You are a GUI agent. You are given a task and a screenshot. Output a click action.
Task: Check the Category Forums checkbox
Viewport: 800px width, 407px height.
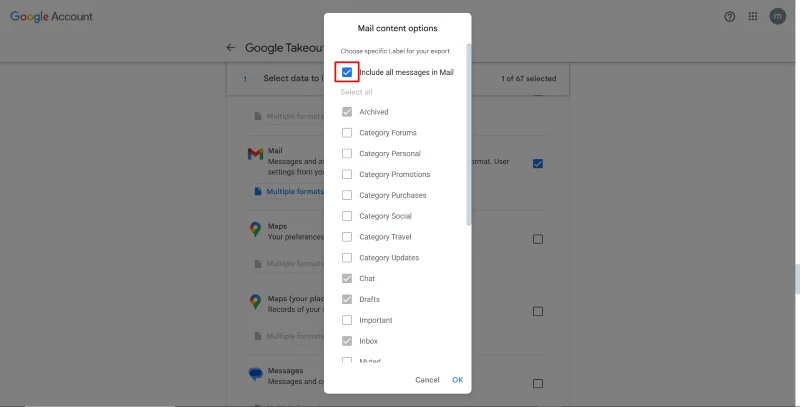(x=347, y=133)
